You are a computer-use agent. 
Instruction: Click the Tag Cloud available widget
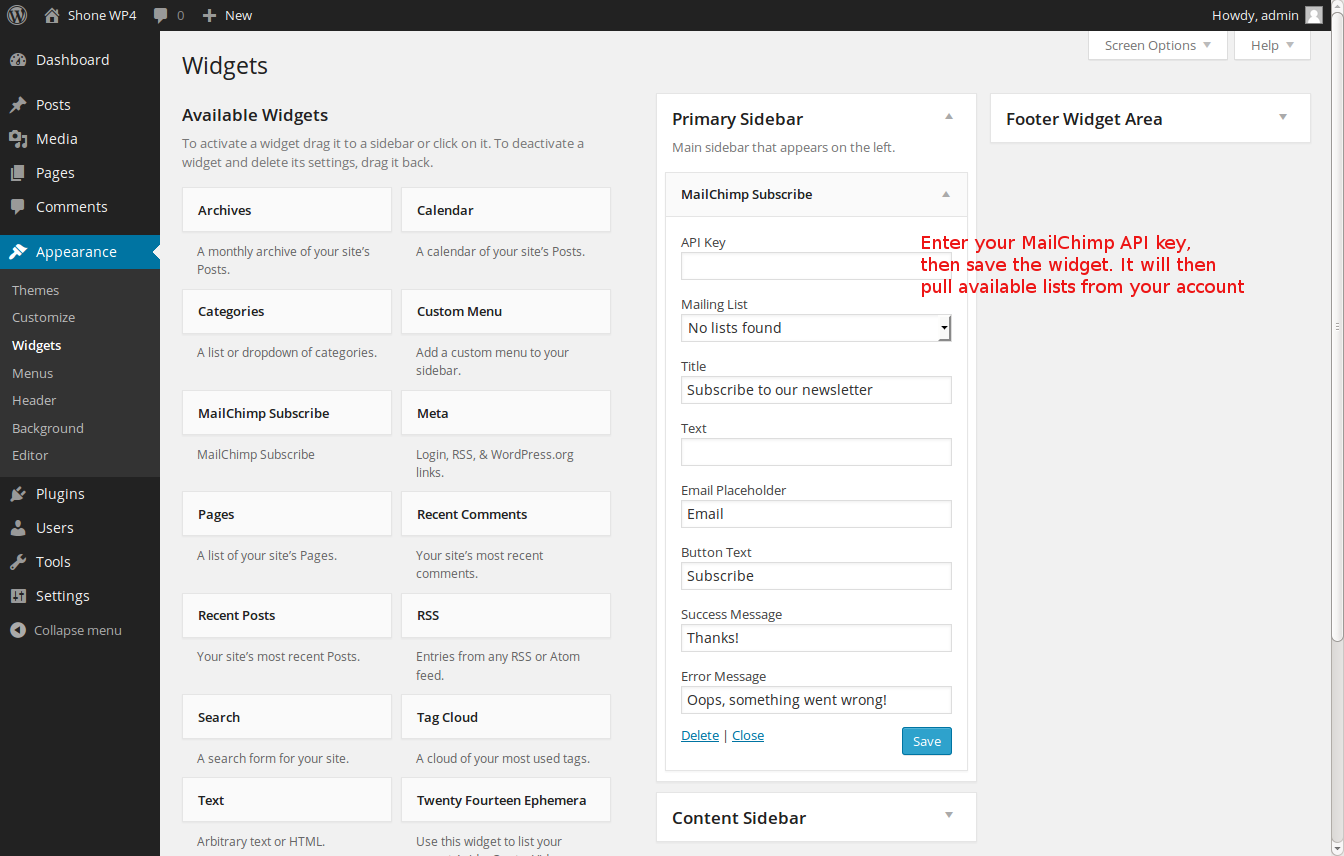[x=506, y=717]
